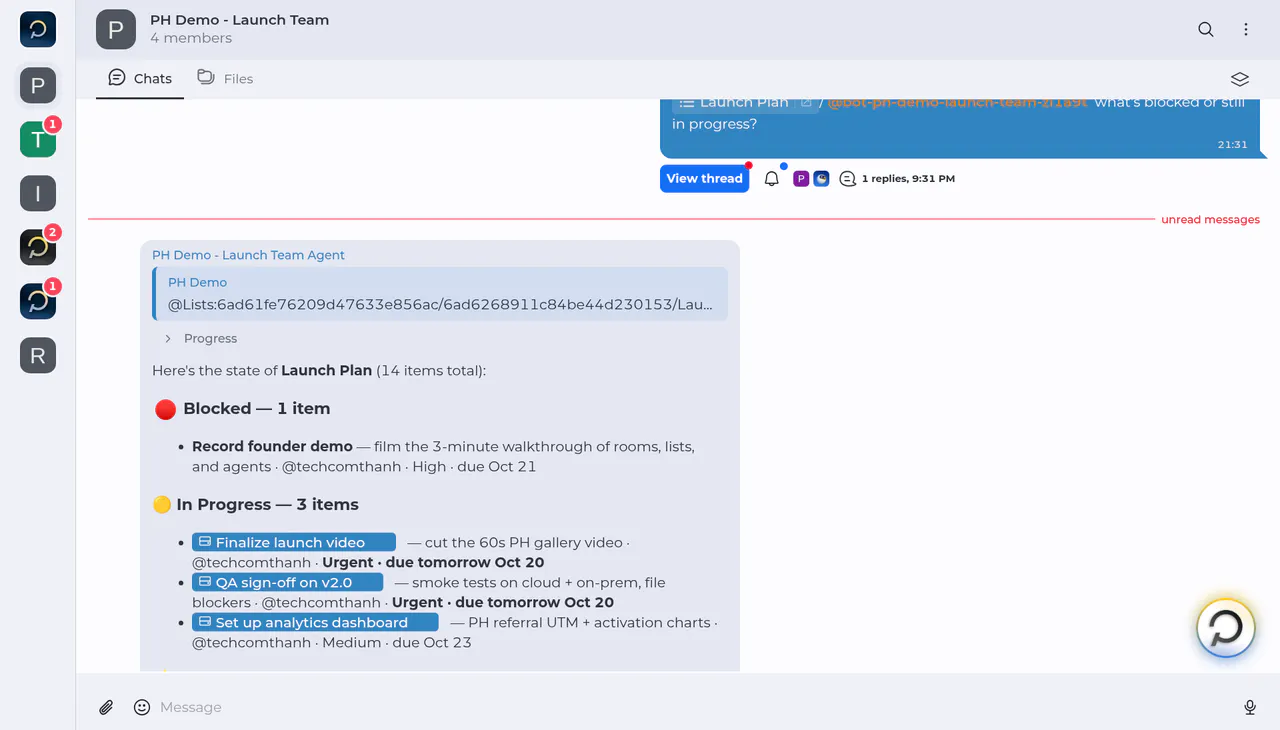Screen dimensions: 1280x730
Task: Click the PH Demo - Launch Team Agent name
Action: click(x=248, y=255)
